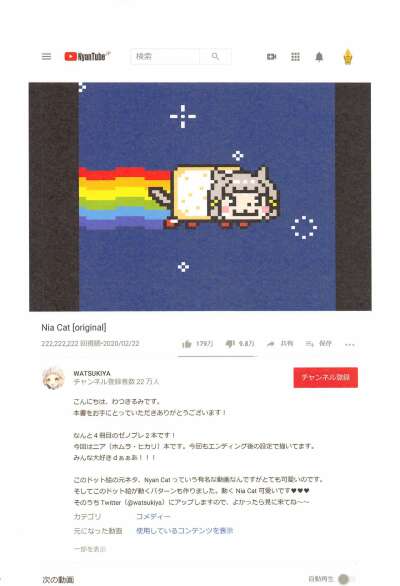Click the magnifier search button
The height and width of the screenshot is (586, 400).
point(215,56)
